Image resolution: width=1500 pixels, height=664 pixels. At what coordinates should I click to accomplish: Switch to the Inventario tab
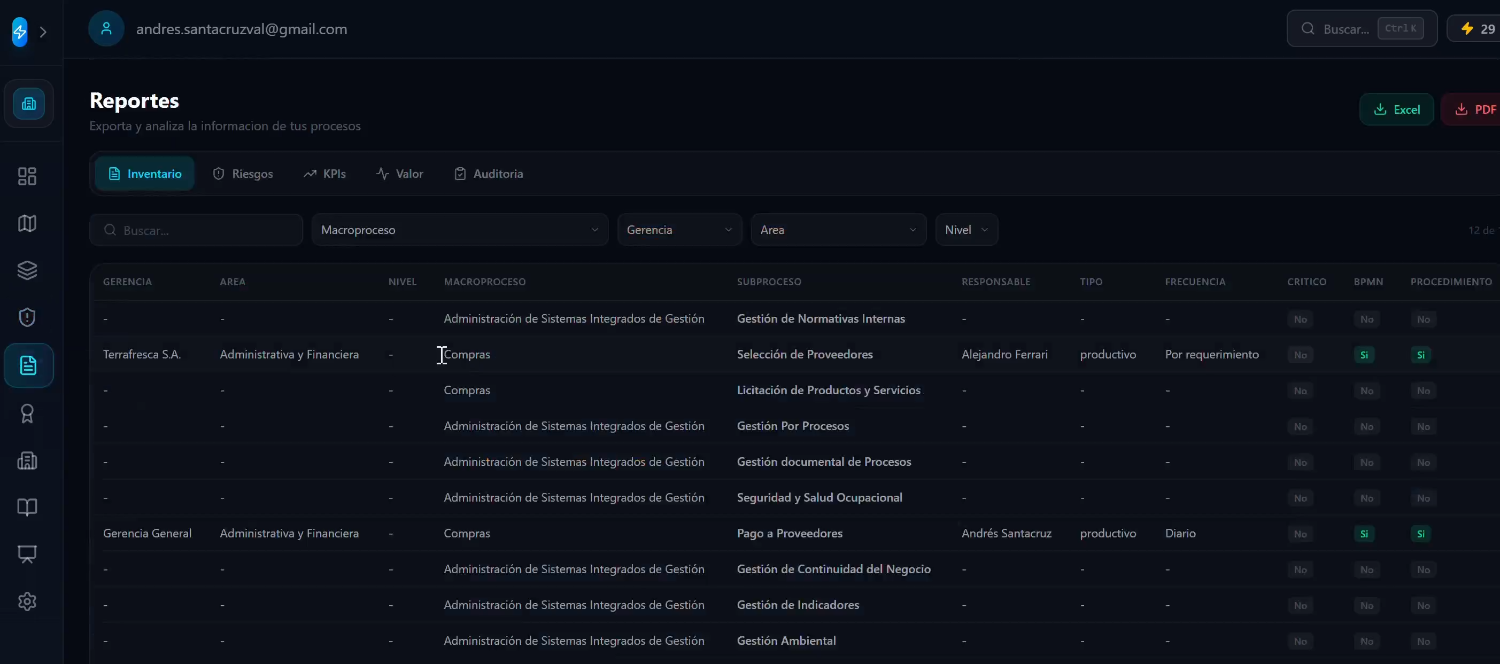pos(145,174)
